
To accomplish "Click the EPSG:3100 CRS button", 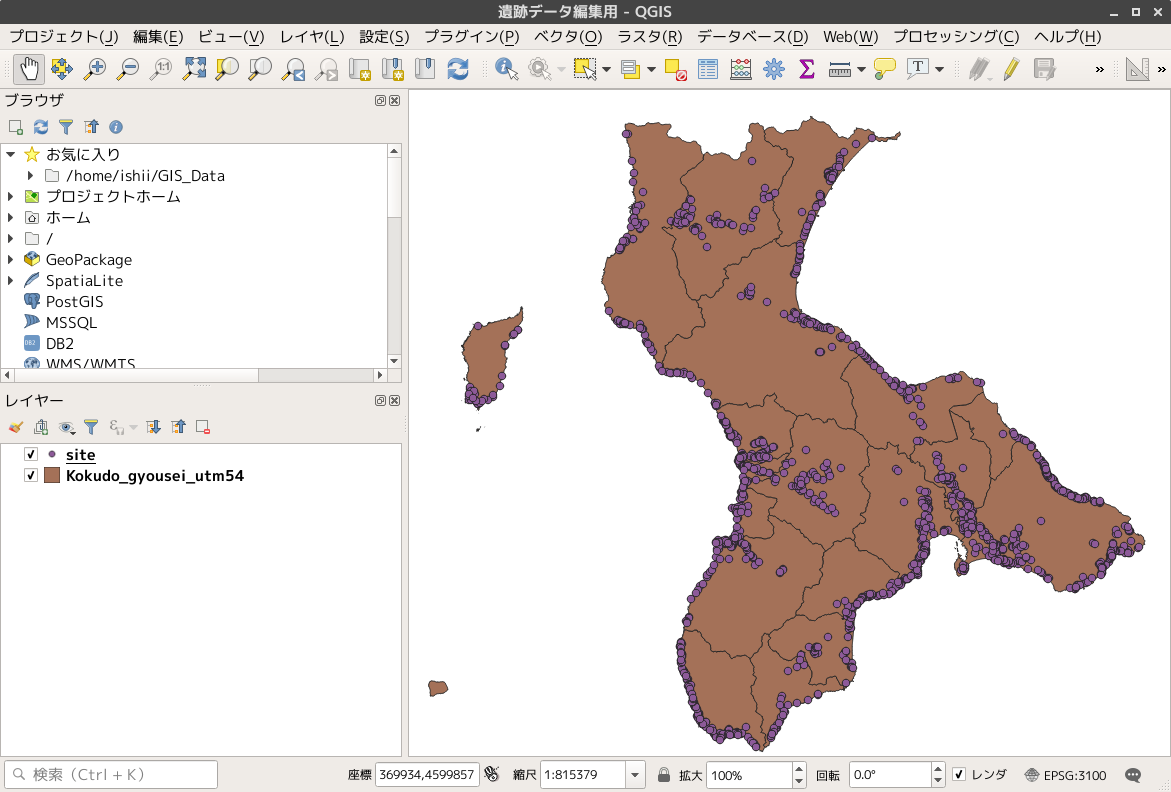I will (1066, 775).
